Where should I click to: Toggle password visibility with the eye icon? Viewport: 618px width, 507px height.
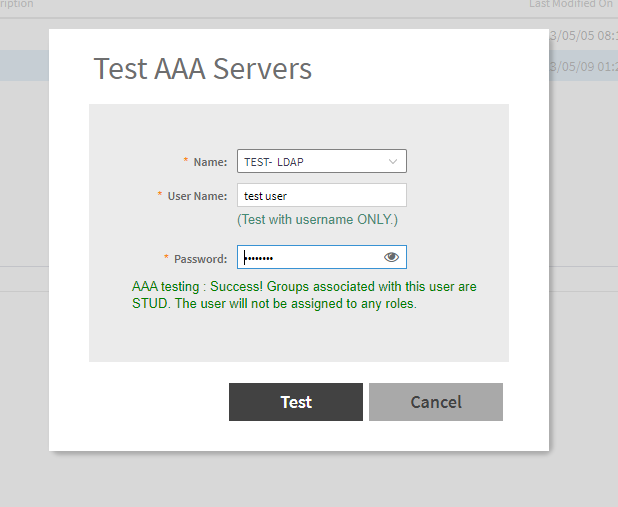(x=391, y=257)
